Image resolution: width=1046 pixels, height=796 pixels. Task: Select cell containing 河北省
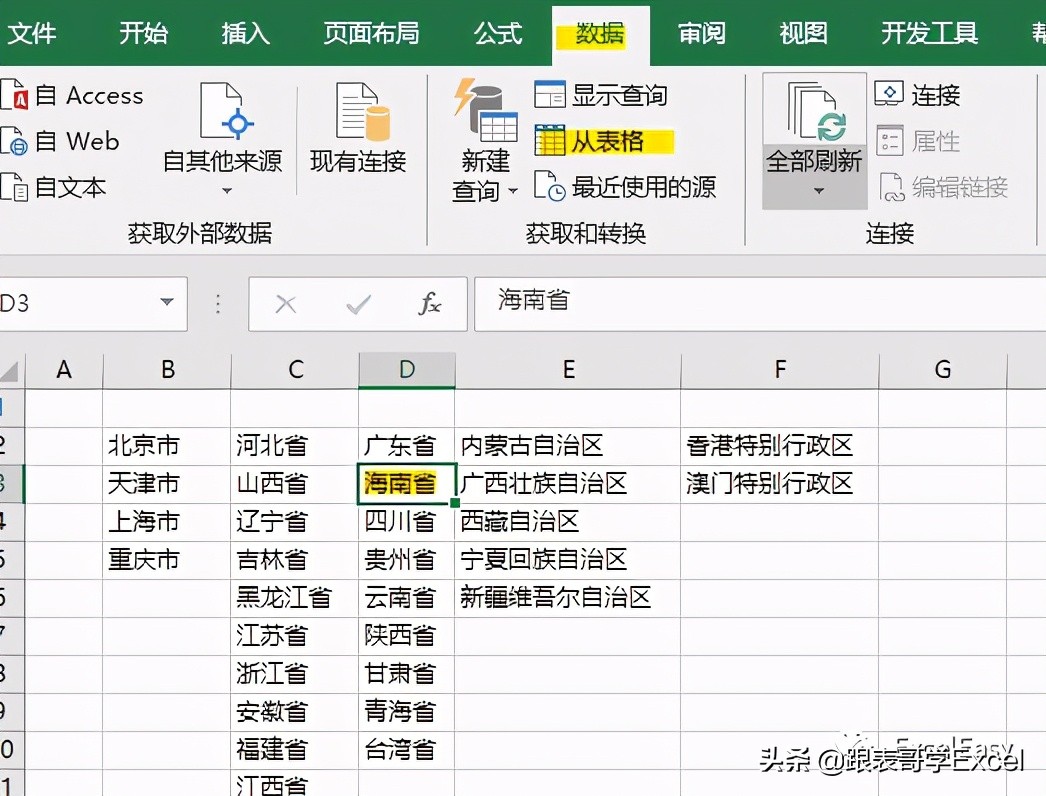click(x=295, y=446)
